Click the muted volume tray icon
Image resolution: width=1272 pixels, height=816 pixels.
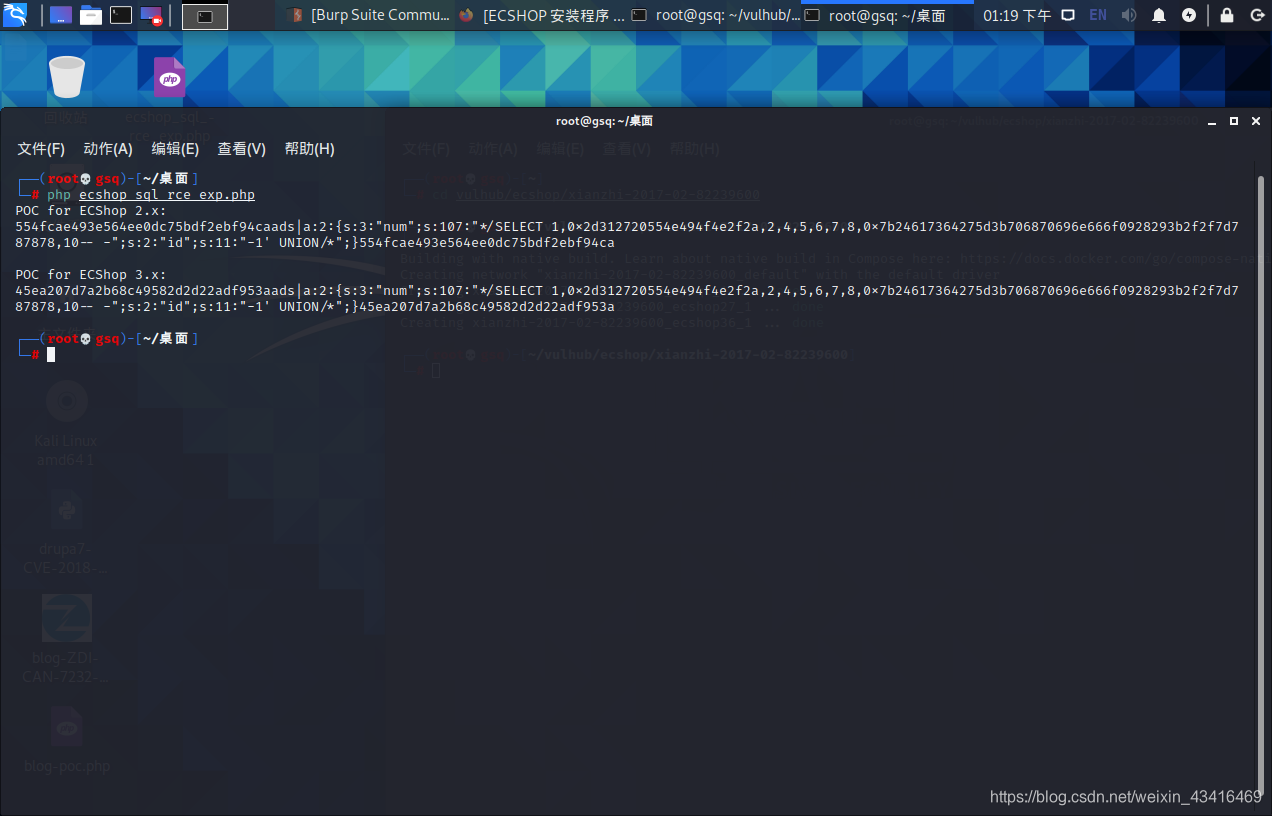pos(1129,15)
